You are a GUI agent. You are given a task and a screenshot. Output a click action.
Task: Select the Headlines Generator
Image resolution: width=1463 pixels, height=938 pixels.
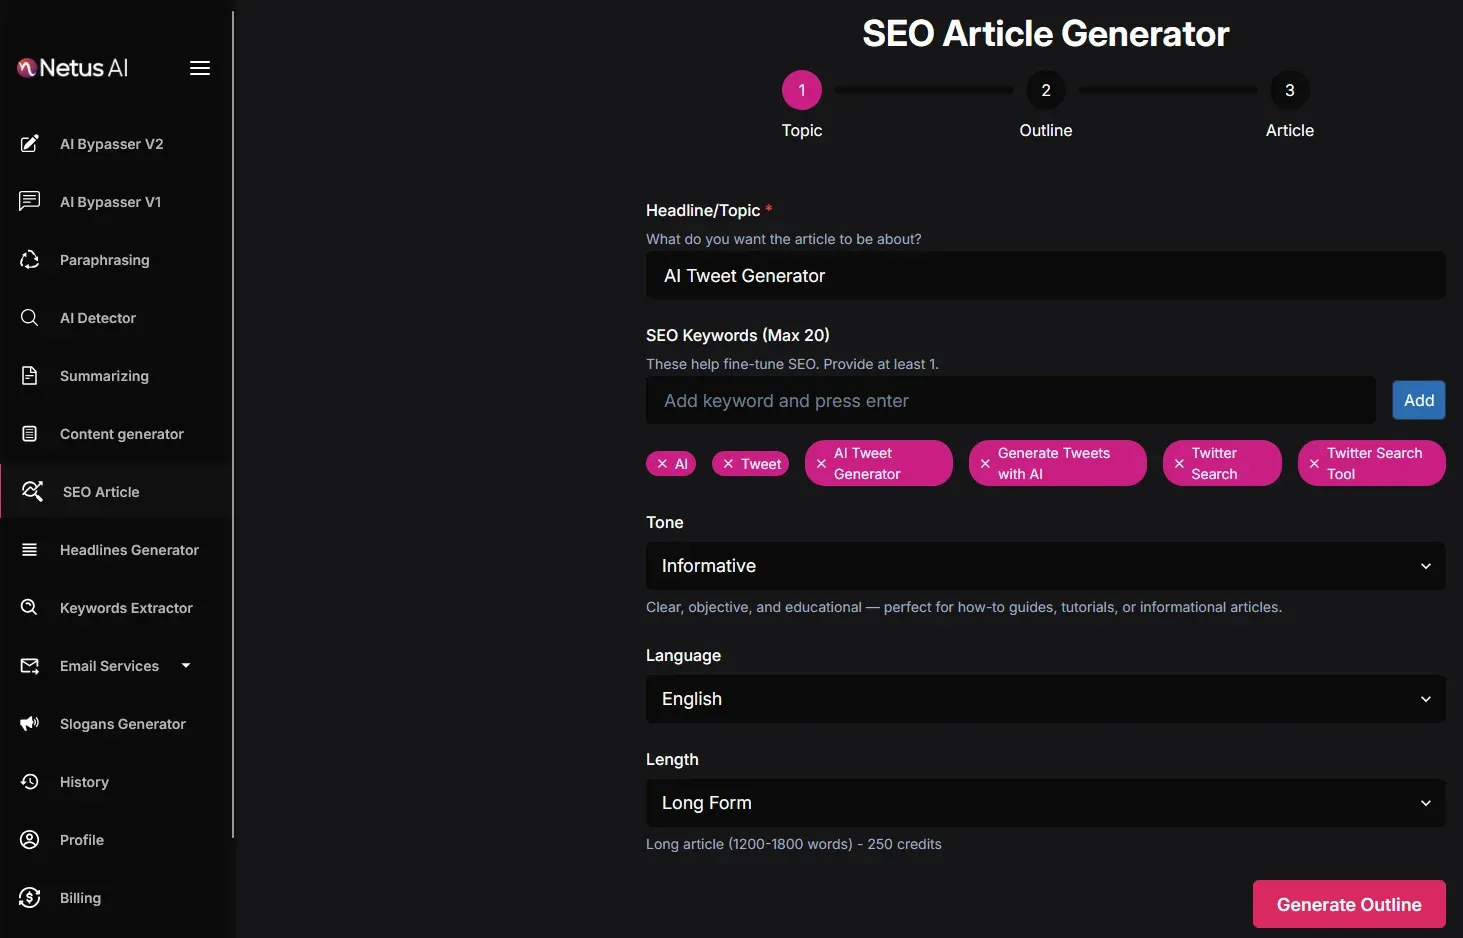click(128, 550)
